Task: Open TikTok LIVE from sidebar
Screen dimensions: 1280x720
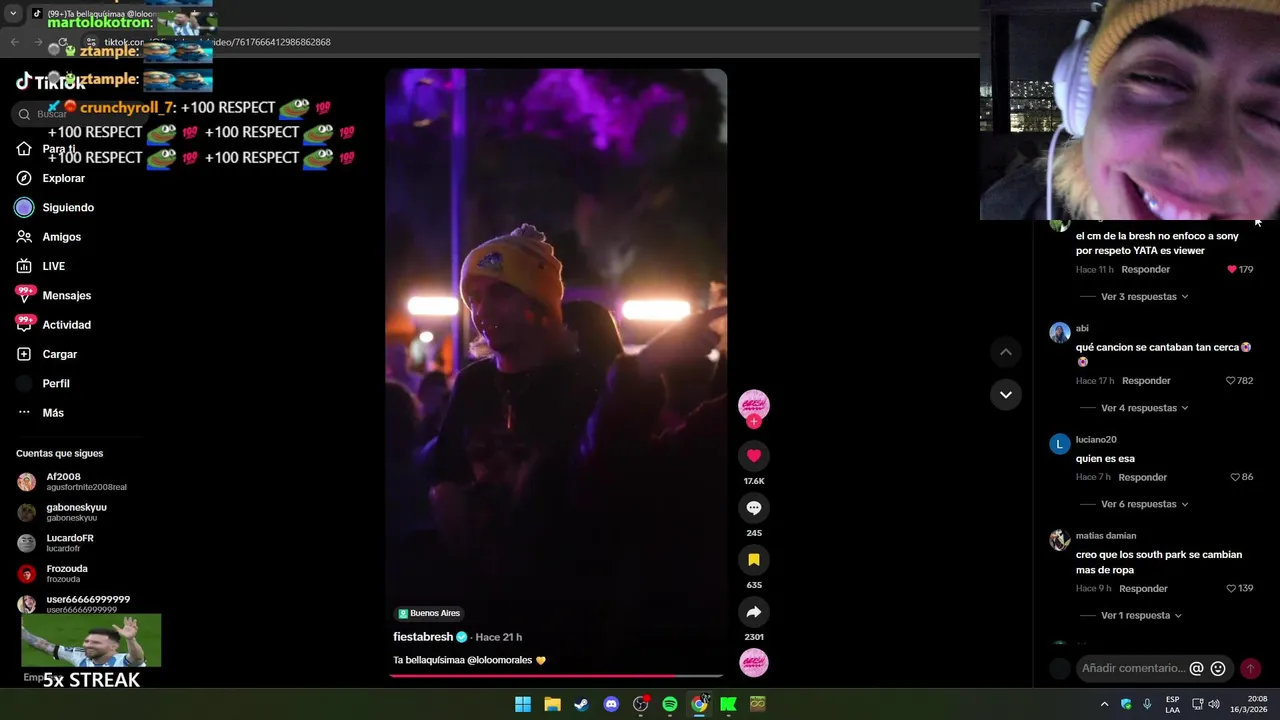Action: point(41,266)
